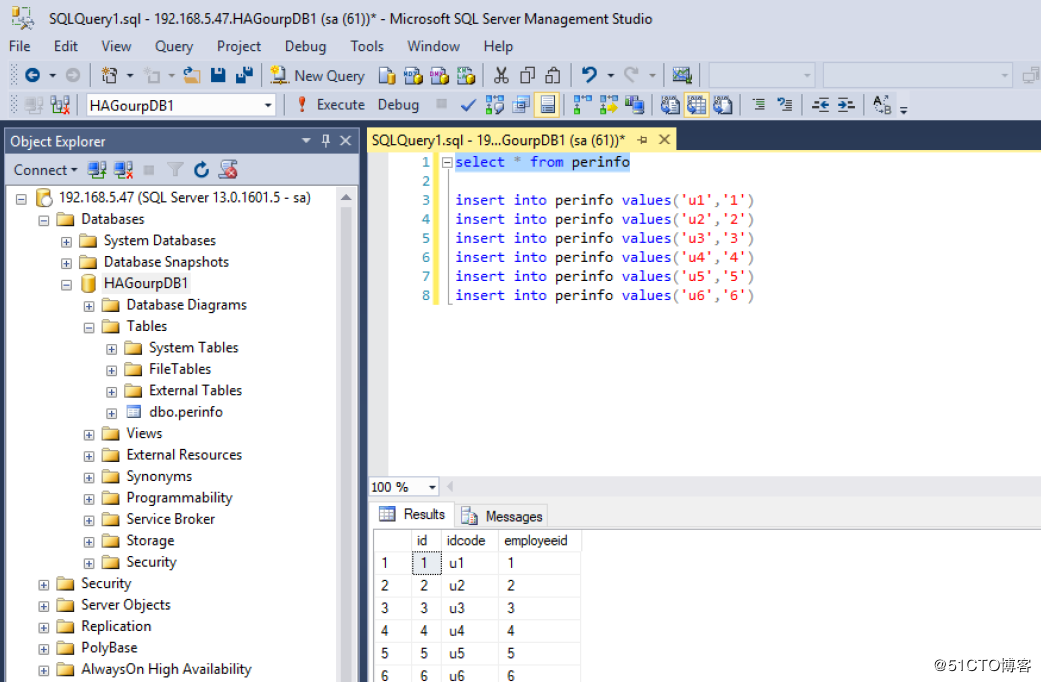Open a Database Engine Query icon
This screenshot has height=682, width=1041.
[x=386, y=76]
